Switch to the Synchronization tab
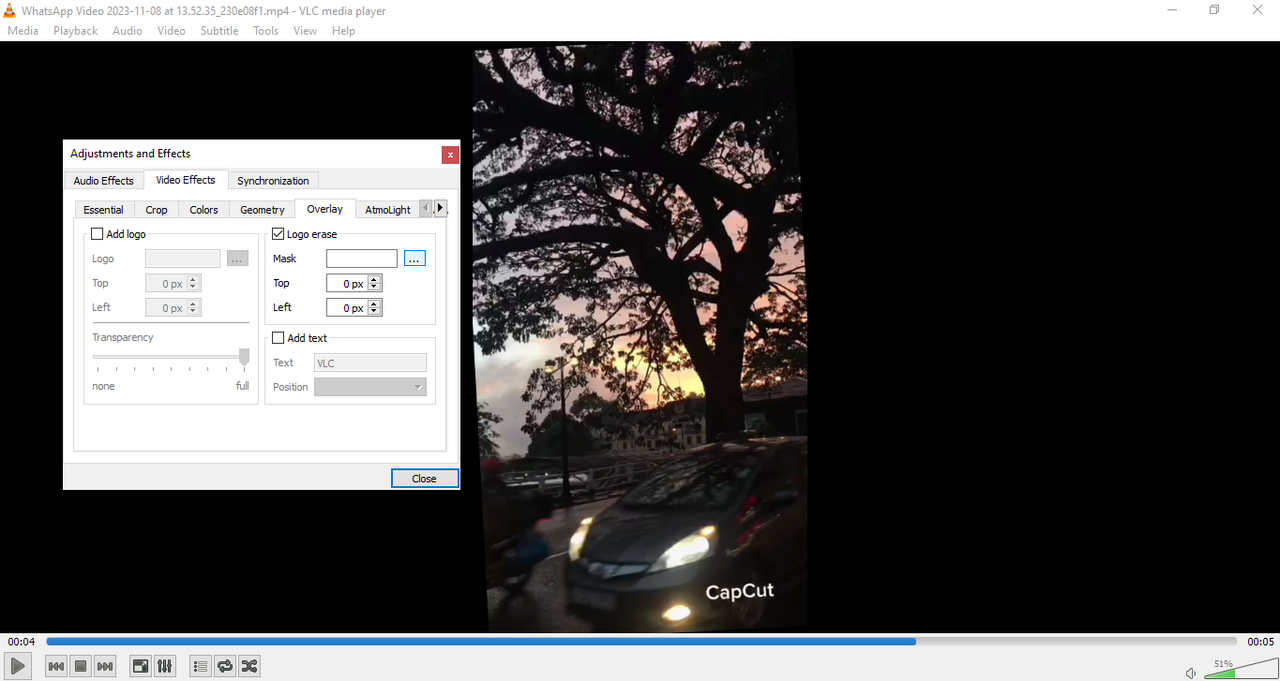The height and width of the screenshot is (681, 1280). coord(273,181)
